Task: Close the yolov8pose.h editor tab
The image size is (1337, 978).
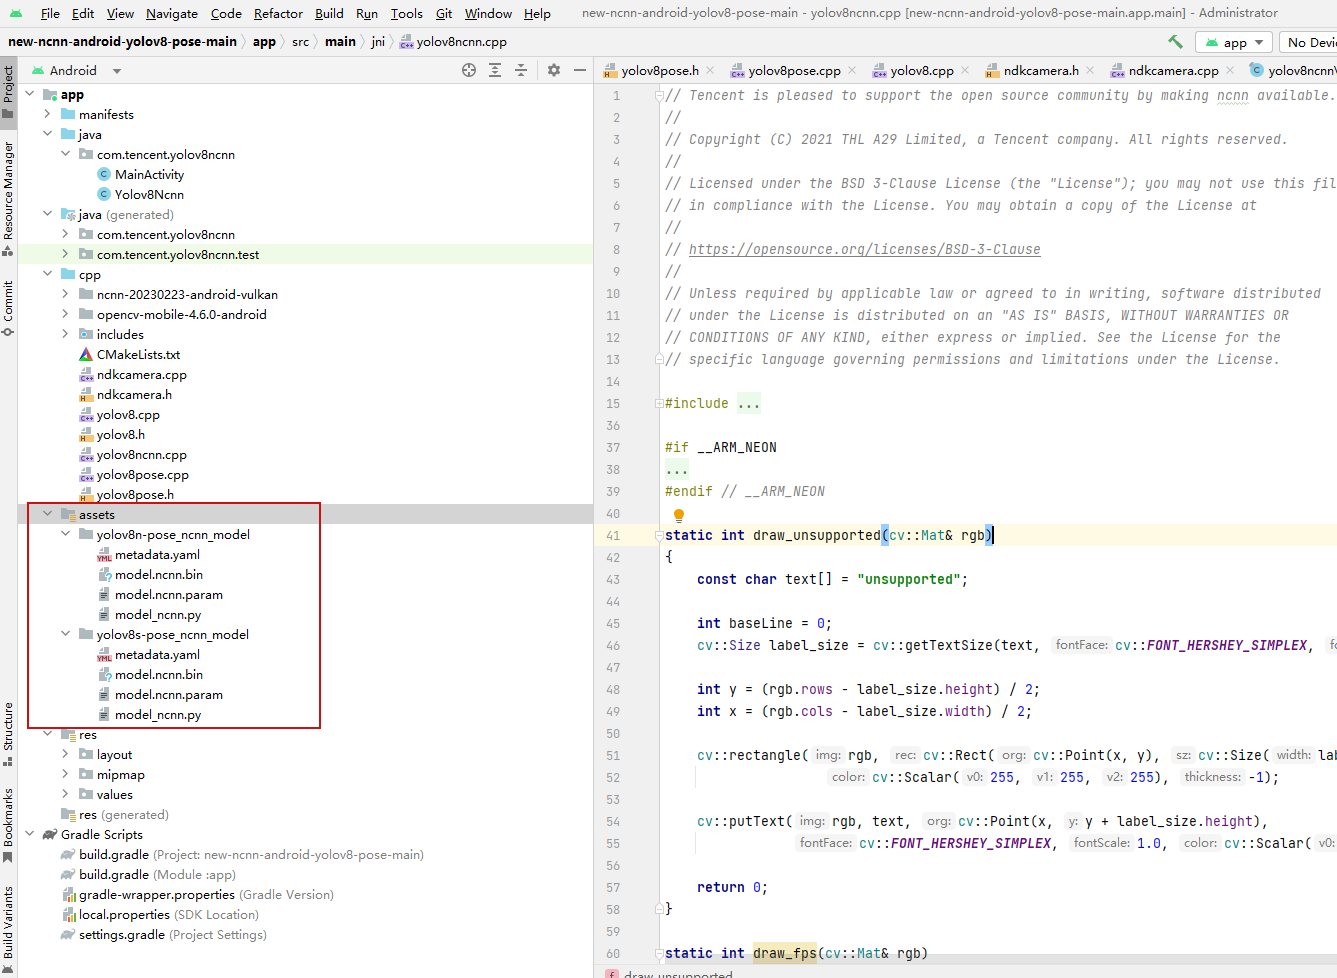Action: pos(710,70)
